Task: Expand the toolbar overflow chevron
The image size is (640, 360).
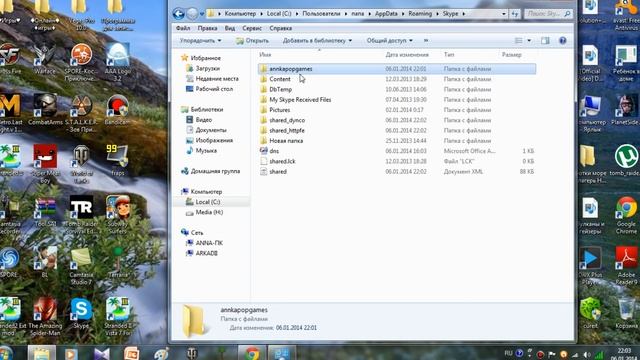Action: [426, 40]
